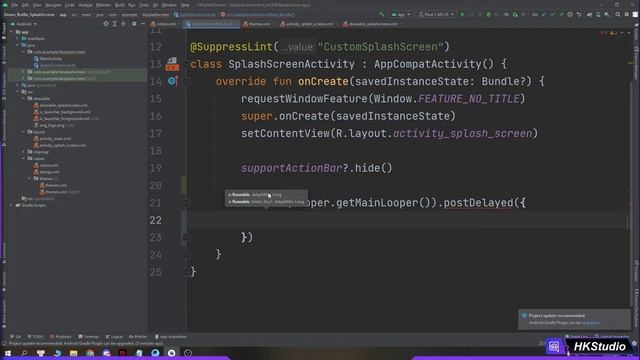
Task: Click the 'upgraded' link in notification
Action: (591, 323)
